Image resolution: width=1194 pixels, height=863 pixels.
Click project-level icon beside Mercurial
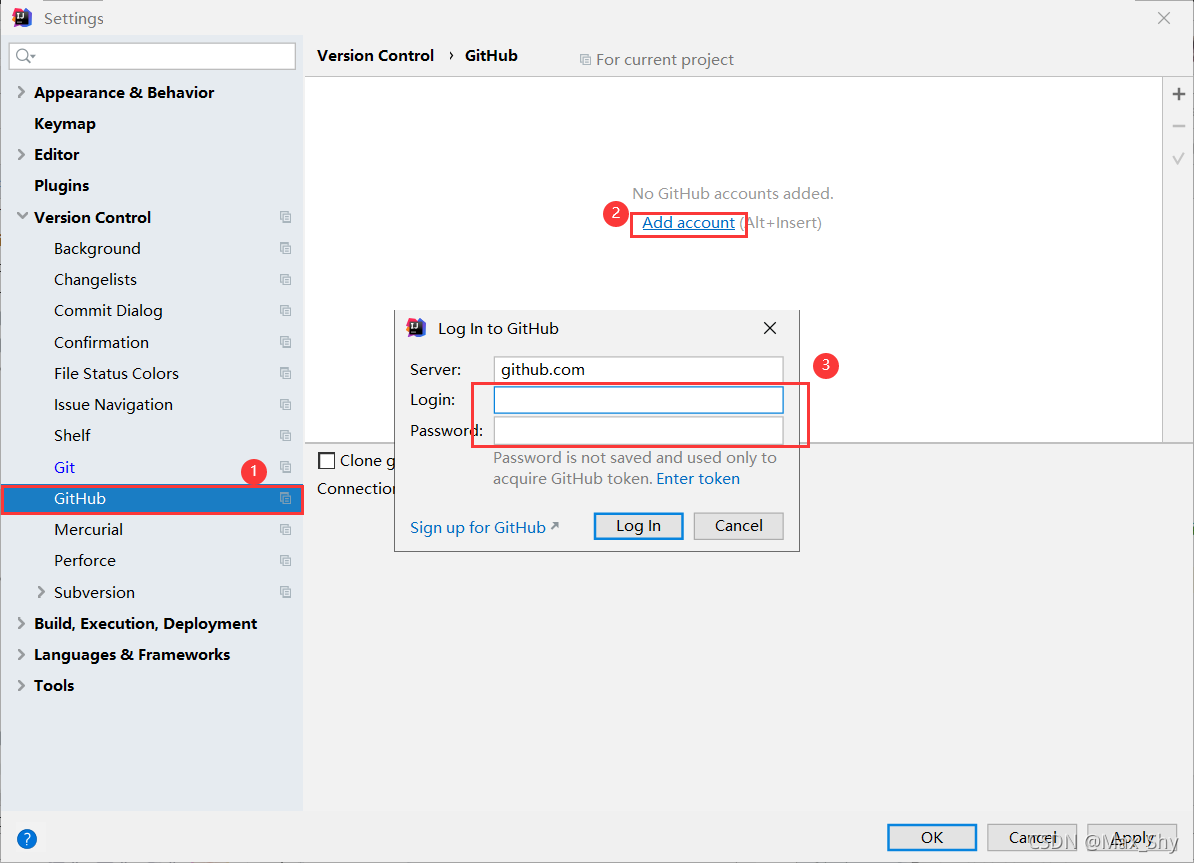(286, 529)
